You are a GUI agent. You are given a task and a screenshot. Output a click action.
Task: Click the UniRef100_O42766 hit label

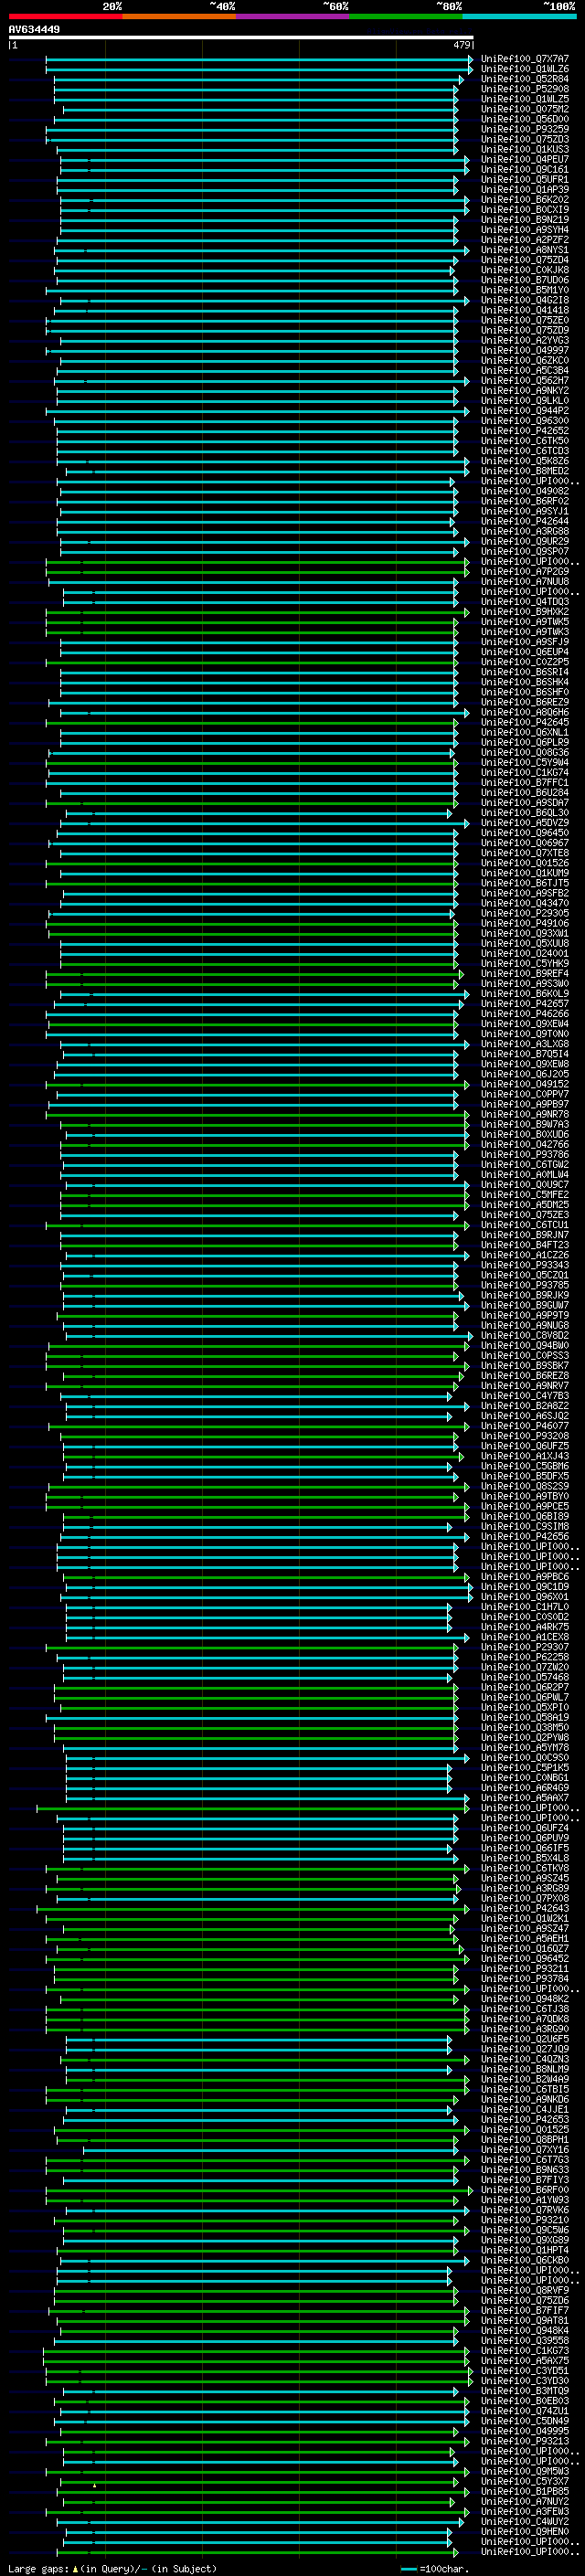coord(525,1145)
